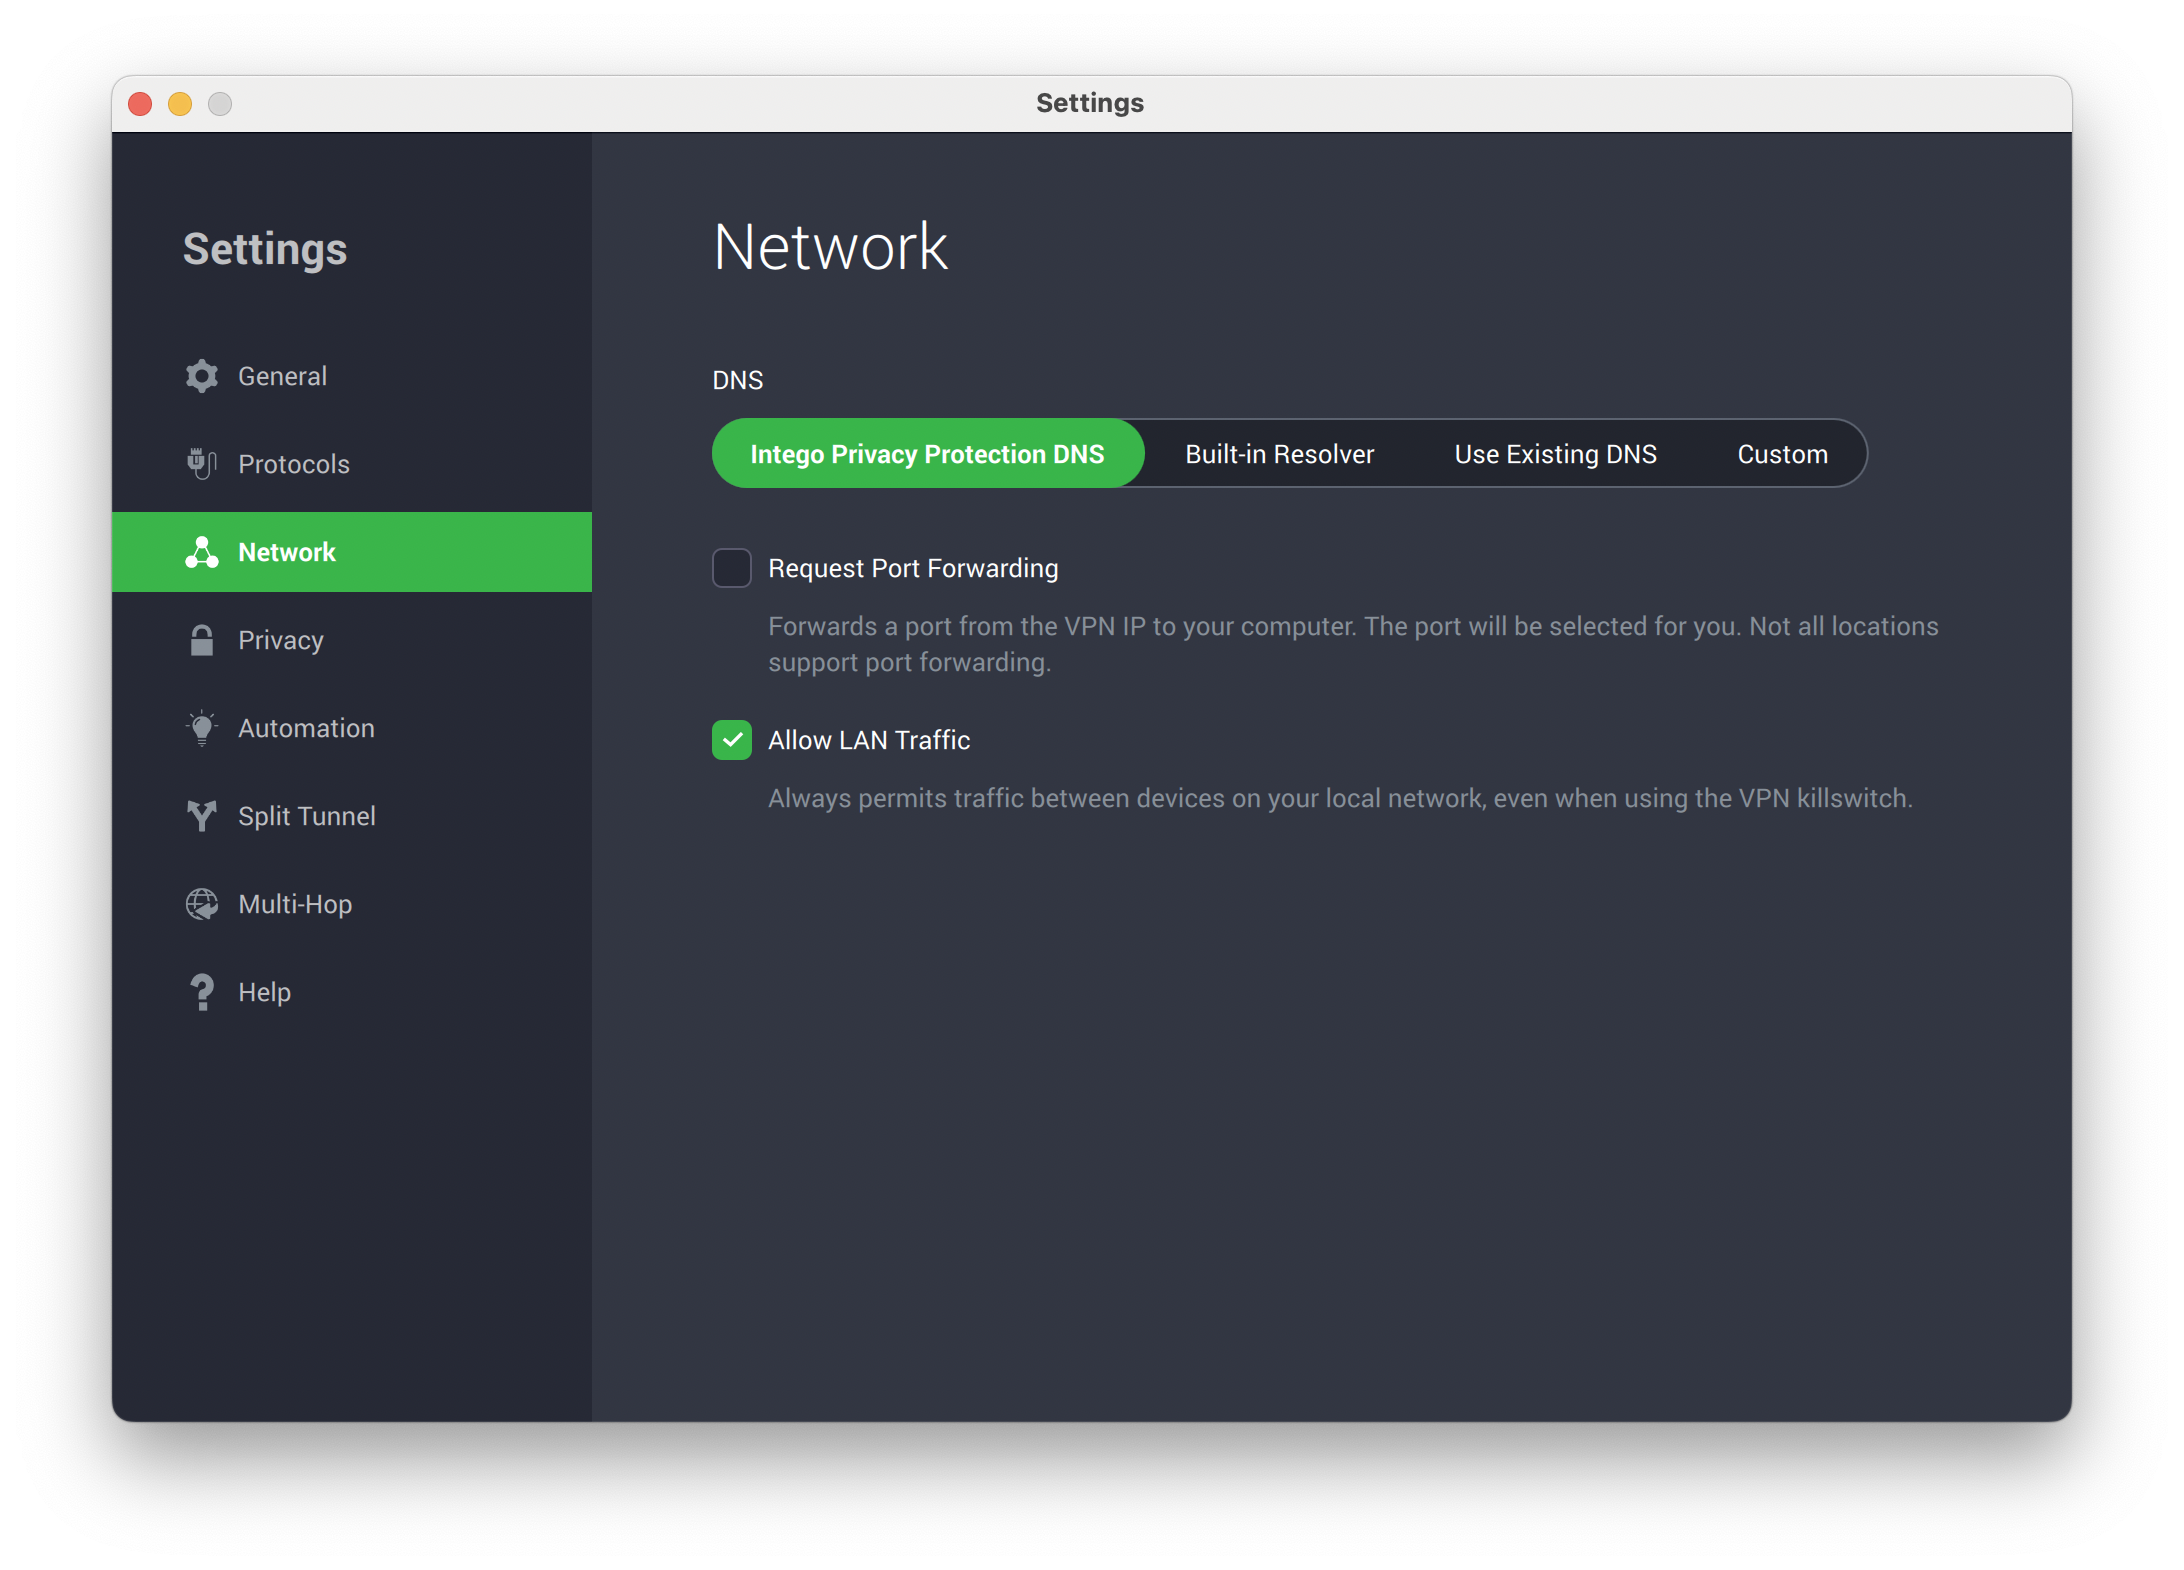This screenshot has height=1570, width=2184.
Task: Choose Built-in Resolver DNS option
Action: (x=1280, y=454)
